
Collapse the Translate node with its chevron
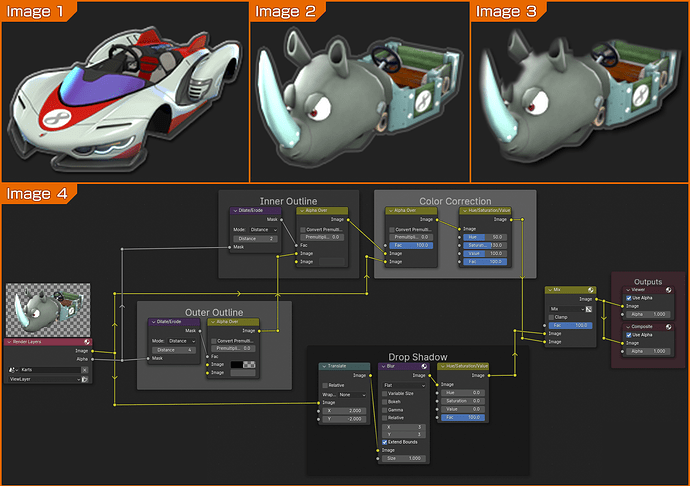point(324,366)
